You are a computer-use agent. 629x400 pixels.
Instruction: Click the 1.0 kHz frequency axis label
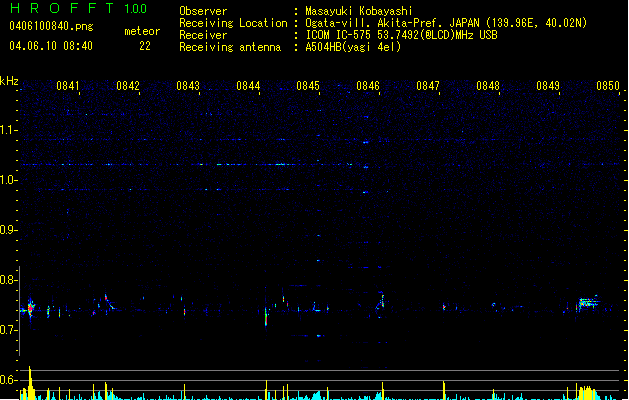tap(8, 180)
